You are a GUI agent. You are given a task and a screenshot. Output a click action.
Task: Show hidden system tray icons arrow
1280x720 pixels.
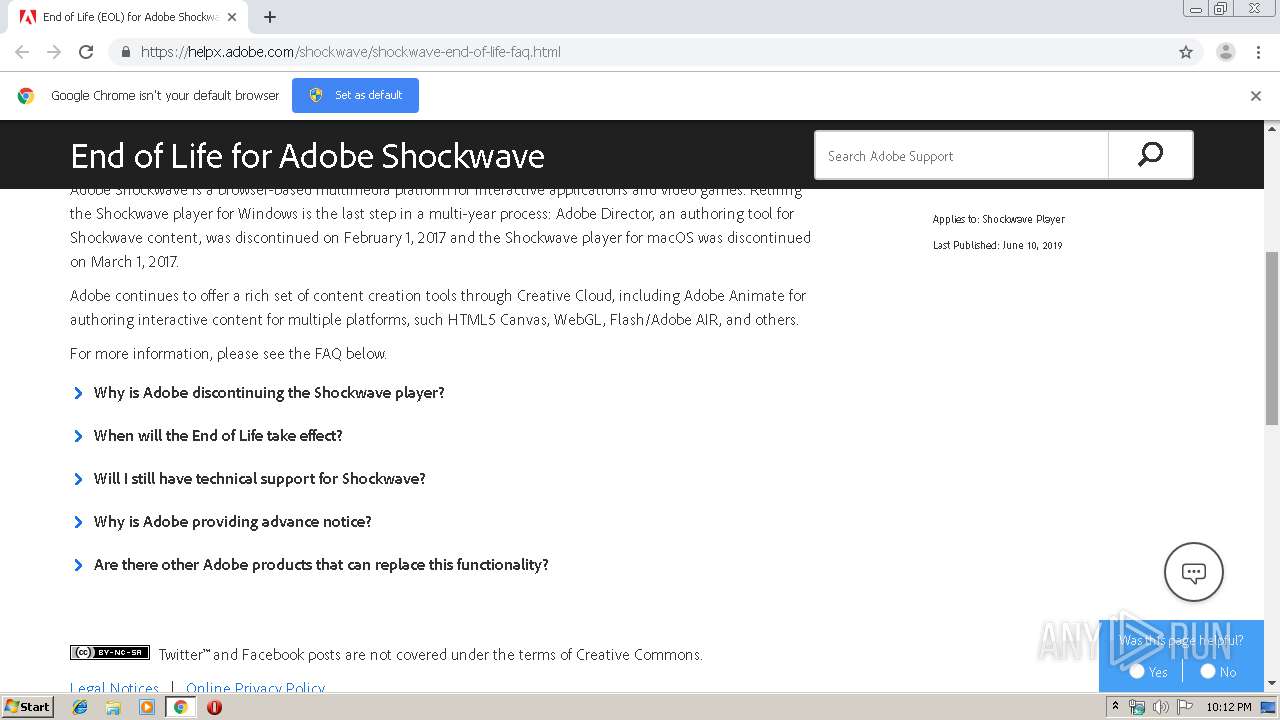(1115, 707)
